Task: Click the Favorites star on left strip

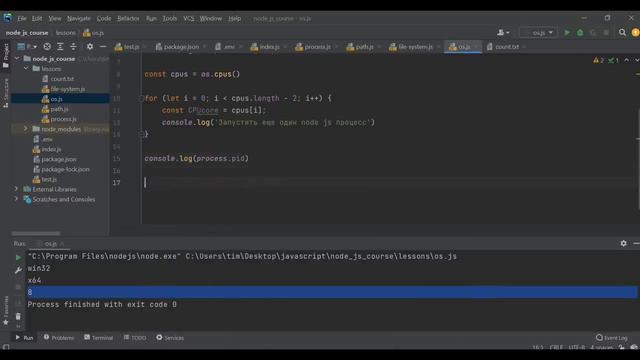Action: click(6, 322)
